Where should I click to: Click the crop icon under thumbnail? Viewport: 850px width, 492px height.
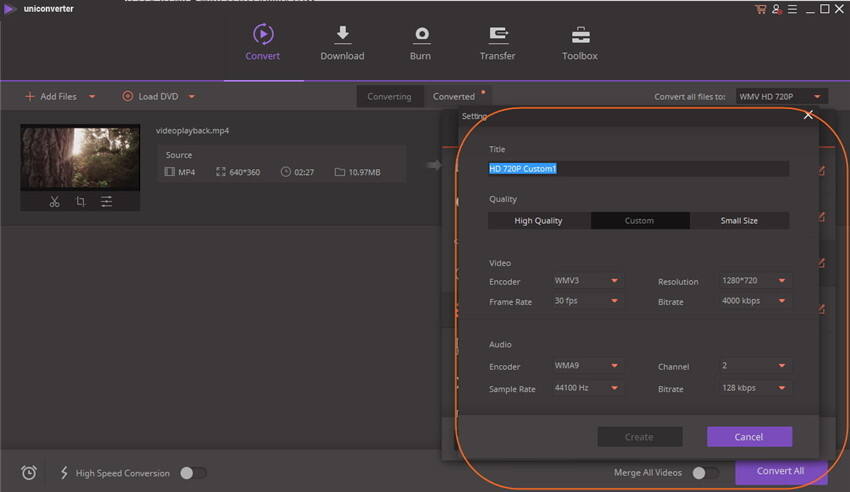[x=80, y=202]
